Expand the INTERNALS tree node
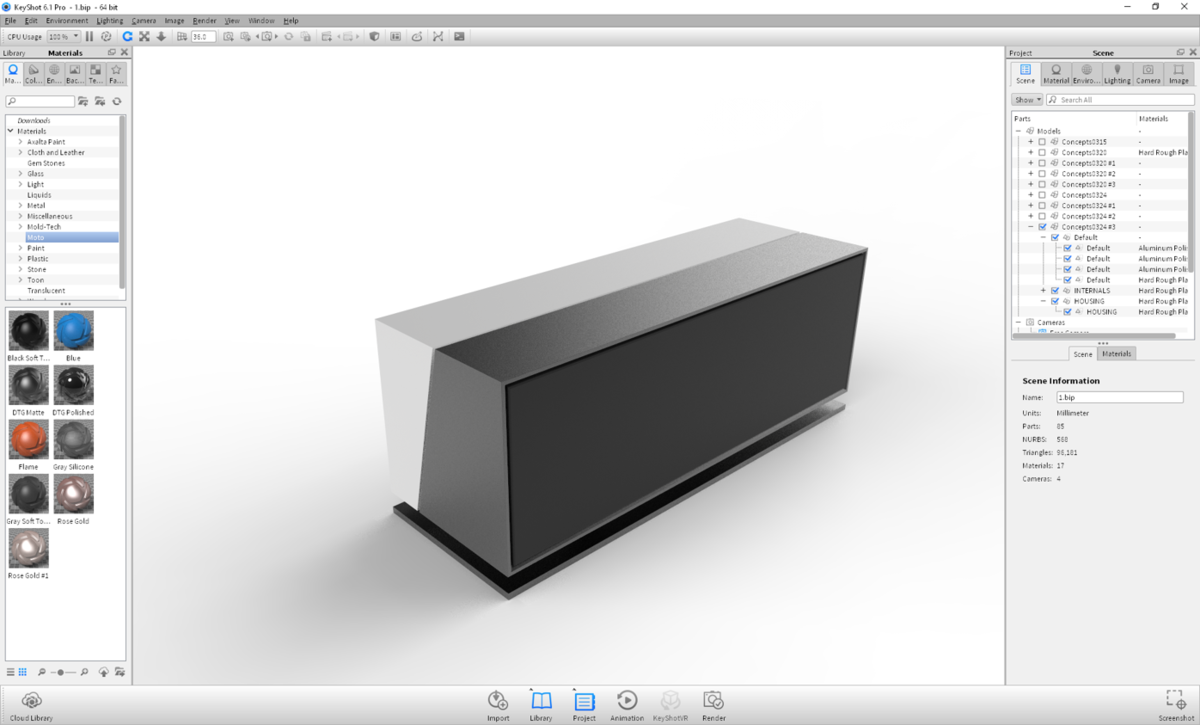Image resolution: width=1200 pixels, height=725 pixels. (x=1043, y=290)
